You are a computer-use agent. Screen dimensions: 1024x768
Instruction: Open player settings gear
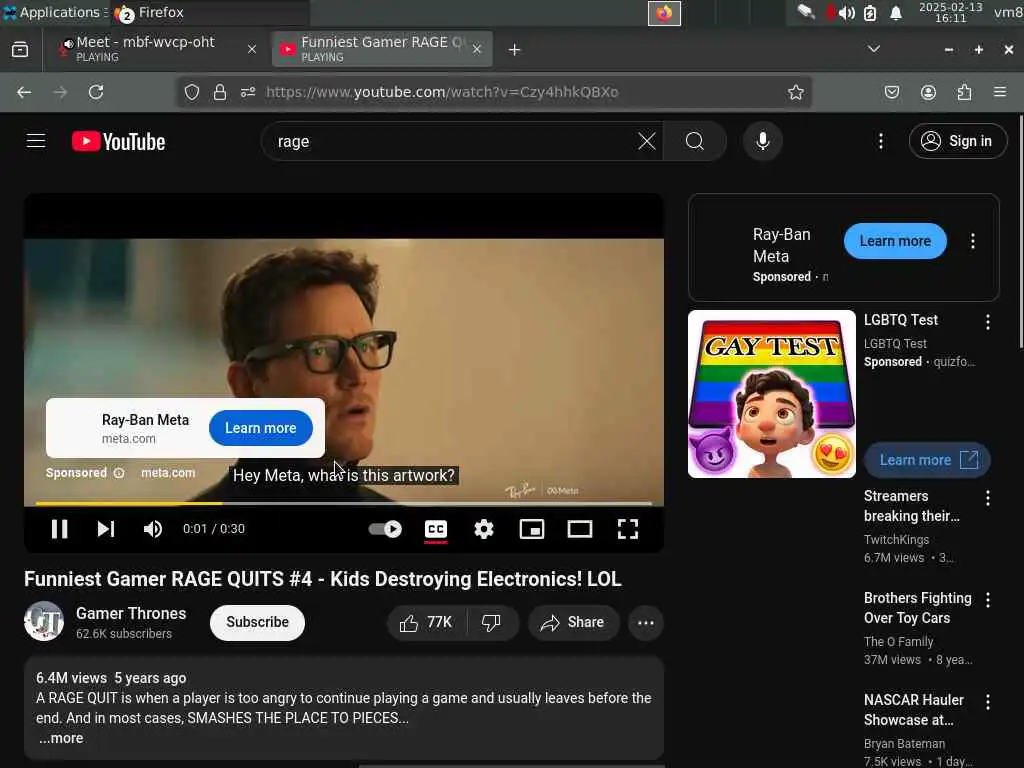[484, 529]
